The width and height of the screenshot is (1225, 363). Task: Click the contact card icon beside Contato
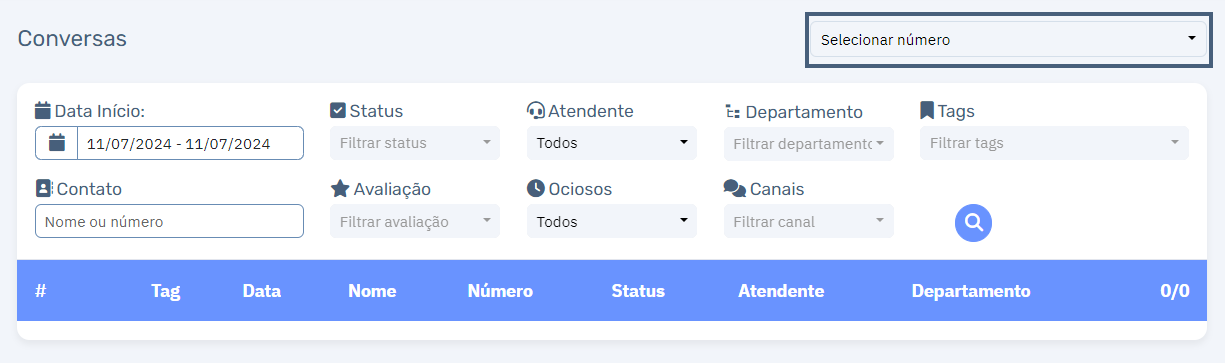point(44,189)
